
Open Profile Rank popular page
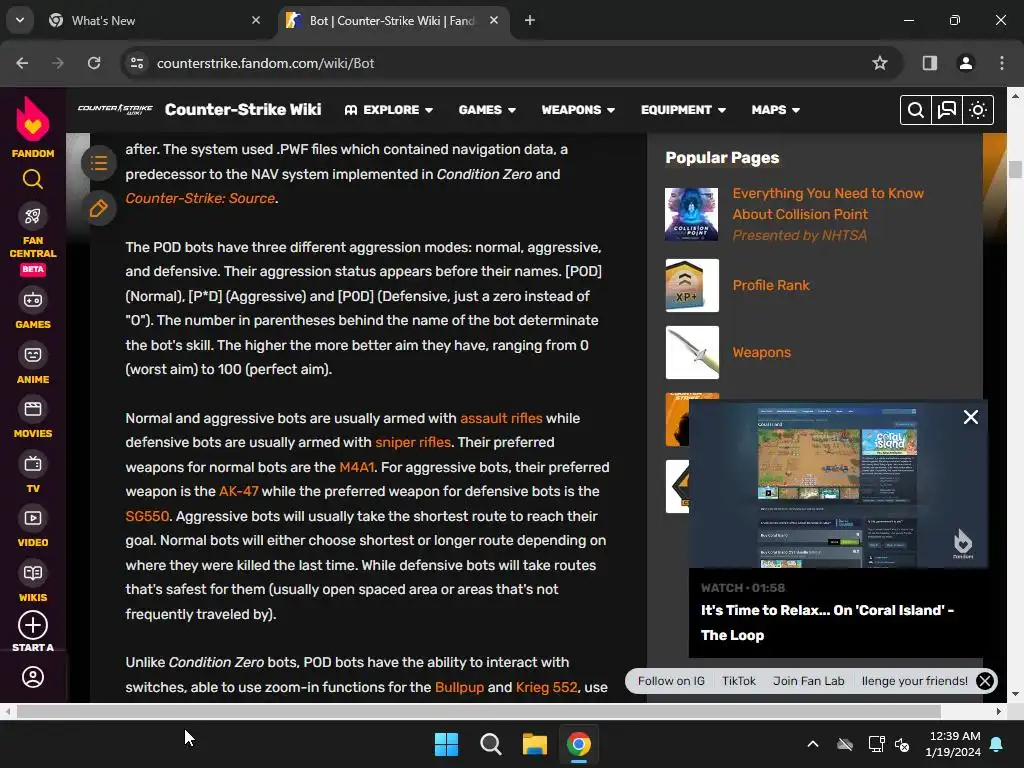point(771,285)
